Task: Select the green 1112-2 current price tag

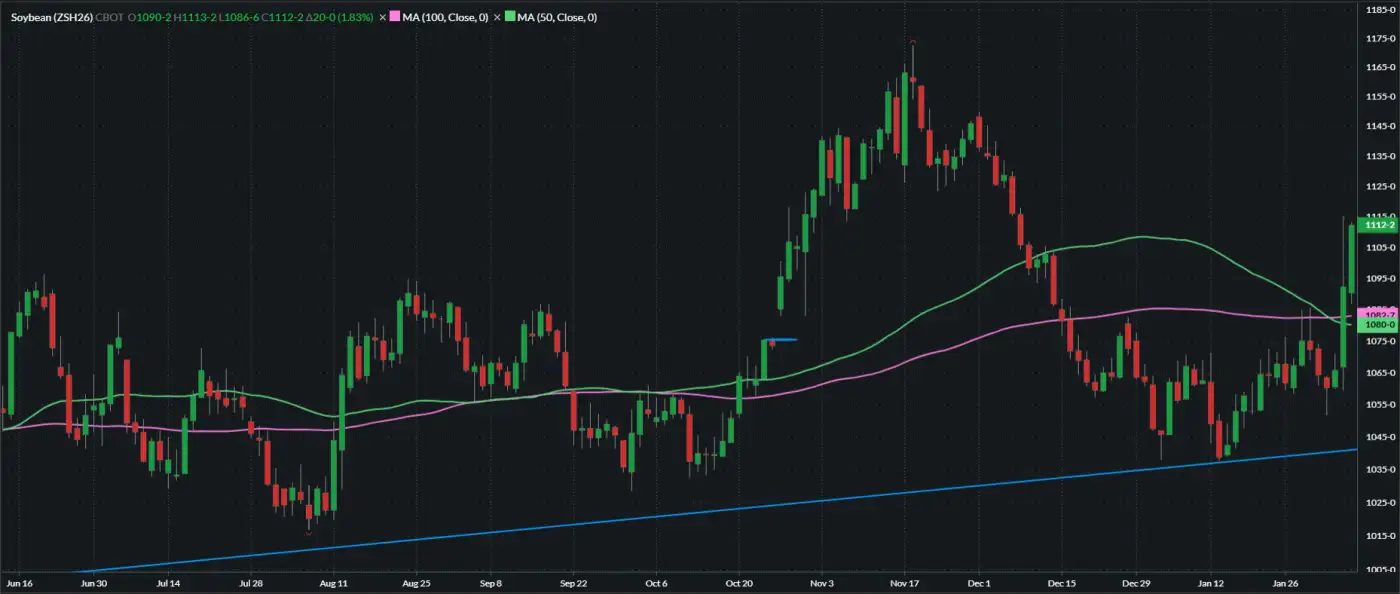Action: coord(1379,226)
